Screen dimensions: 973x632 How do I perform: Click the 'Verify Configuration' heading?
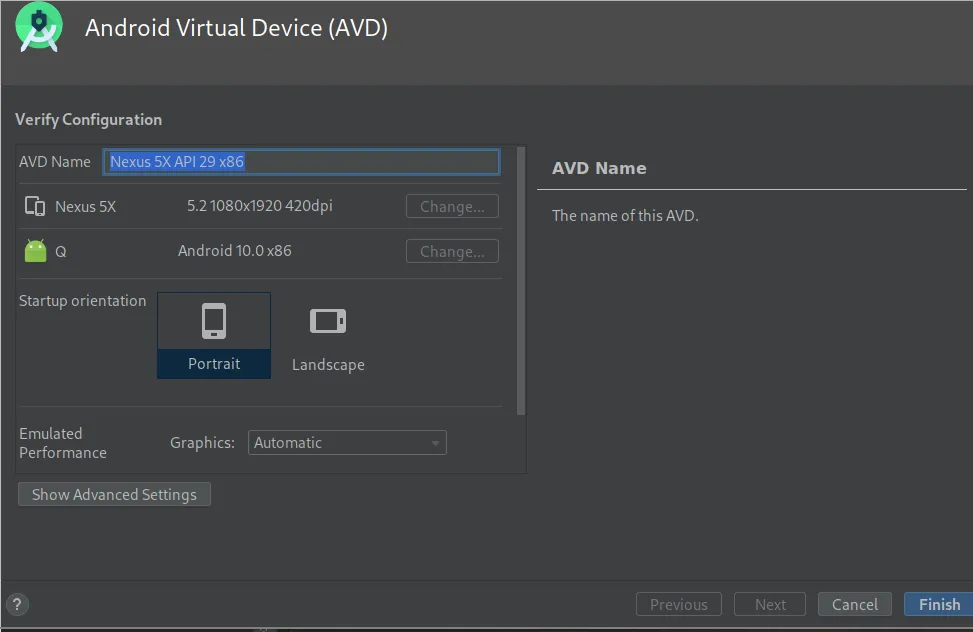[88, 120]
